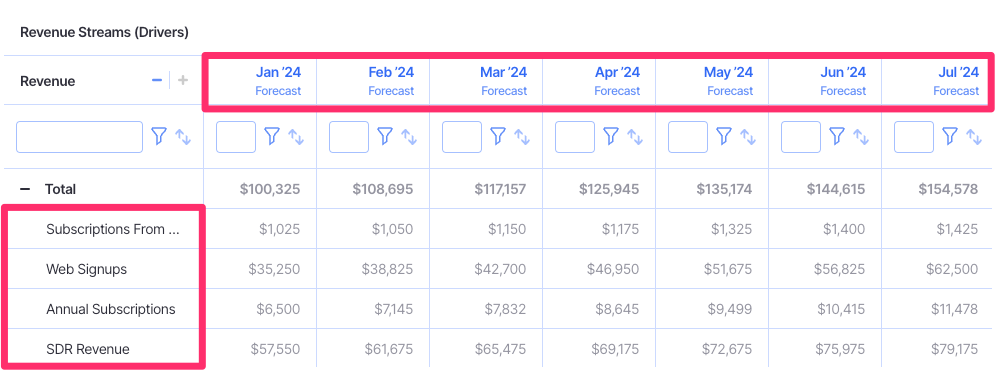Select the Web Signups May '24 cell $51,675
Viewport: 995px width, 370px height.
(728, 269)
